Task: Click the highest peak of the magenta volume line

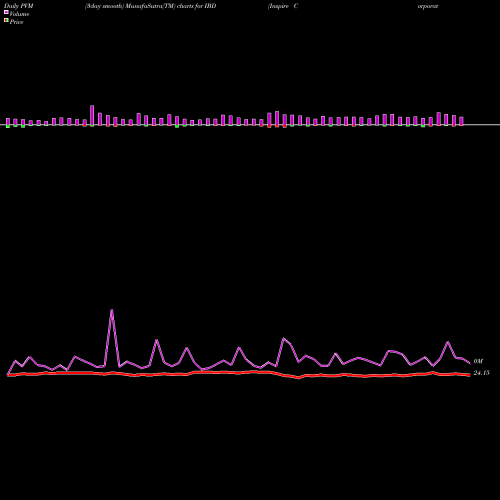Action: point(112,310)
